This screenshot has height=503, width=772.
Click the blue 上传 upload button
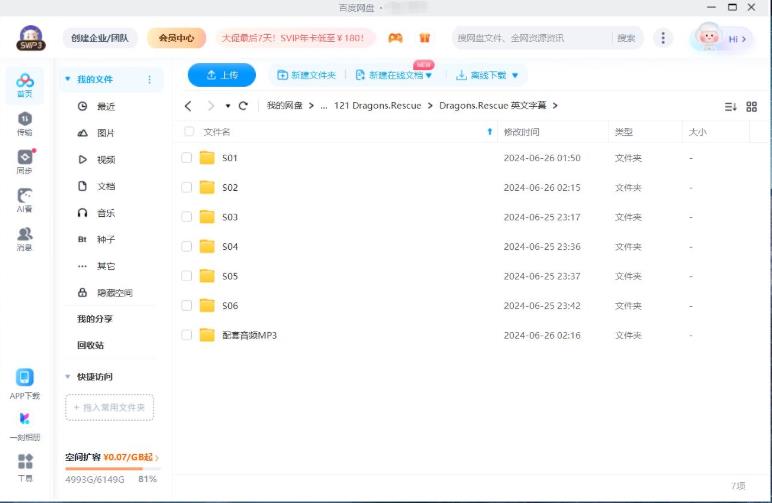click(x=222, y=75)
